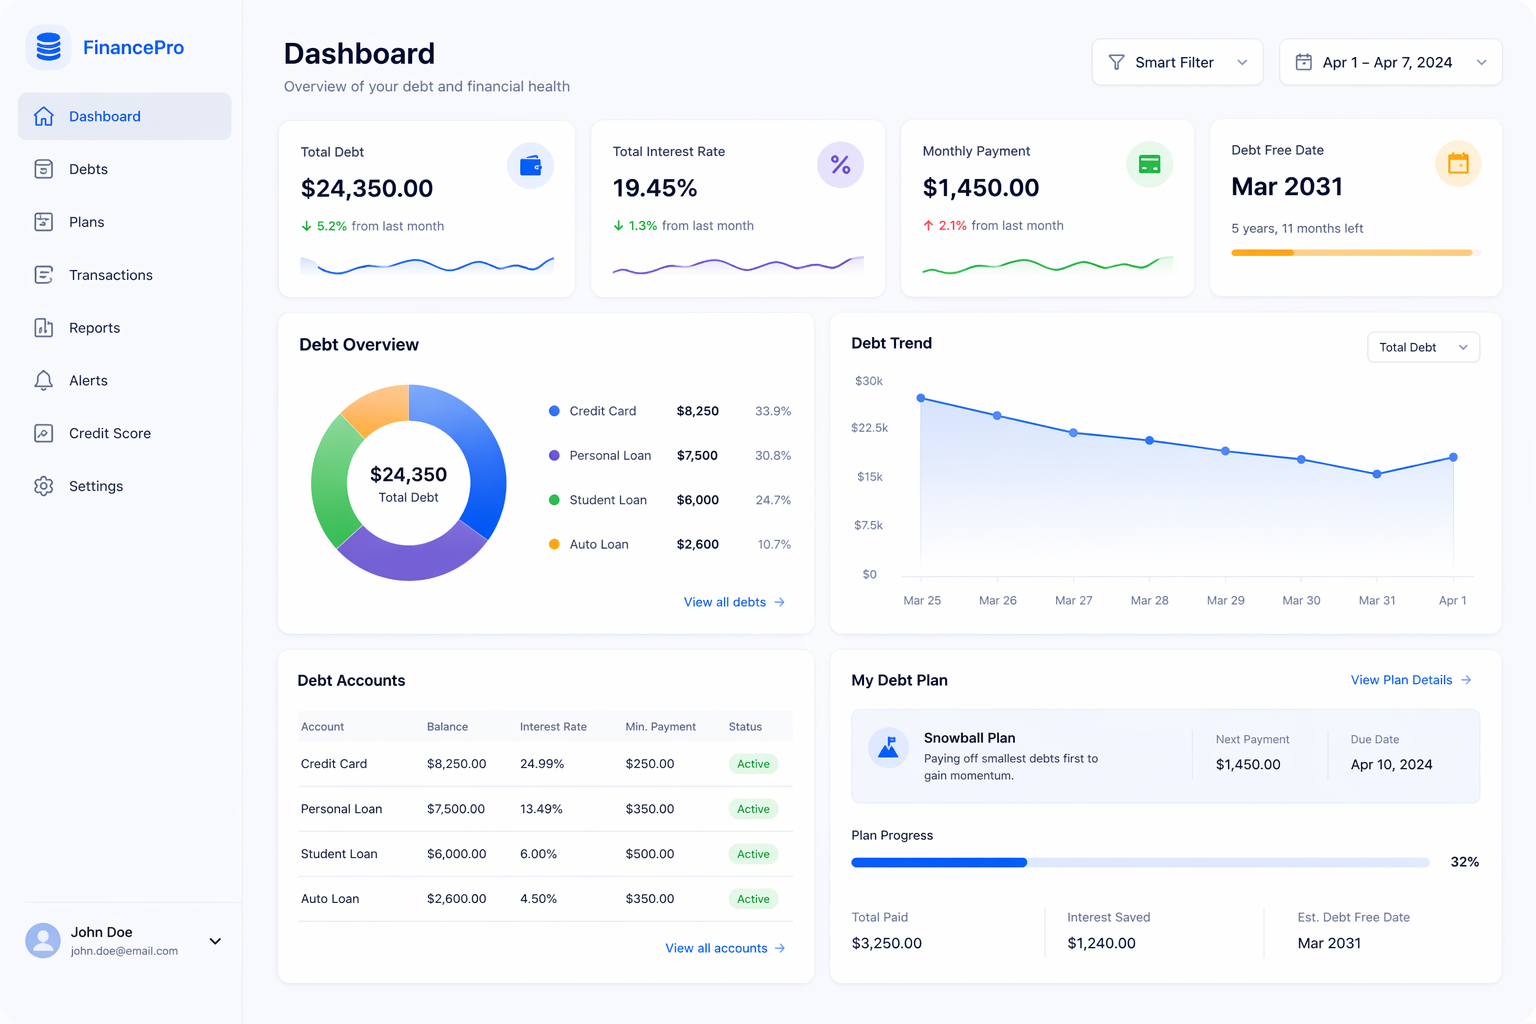Click Active status badge for Credit Card
Screen dimensions: 1536x1024
pos(753,764)
